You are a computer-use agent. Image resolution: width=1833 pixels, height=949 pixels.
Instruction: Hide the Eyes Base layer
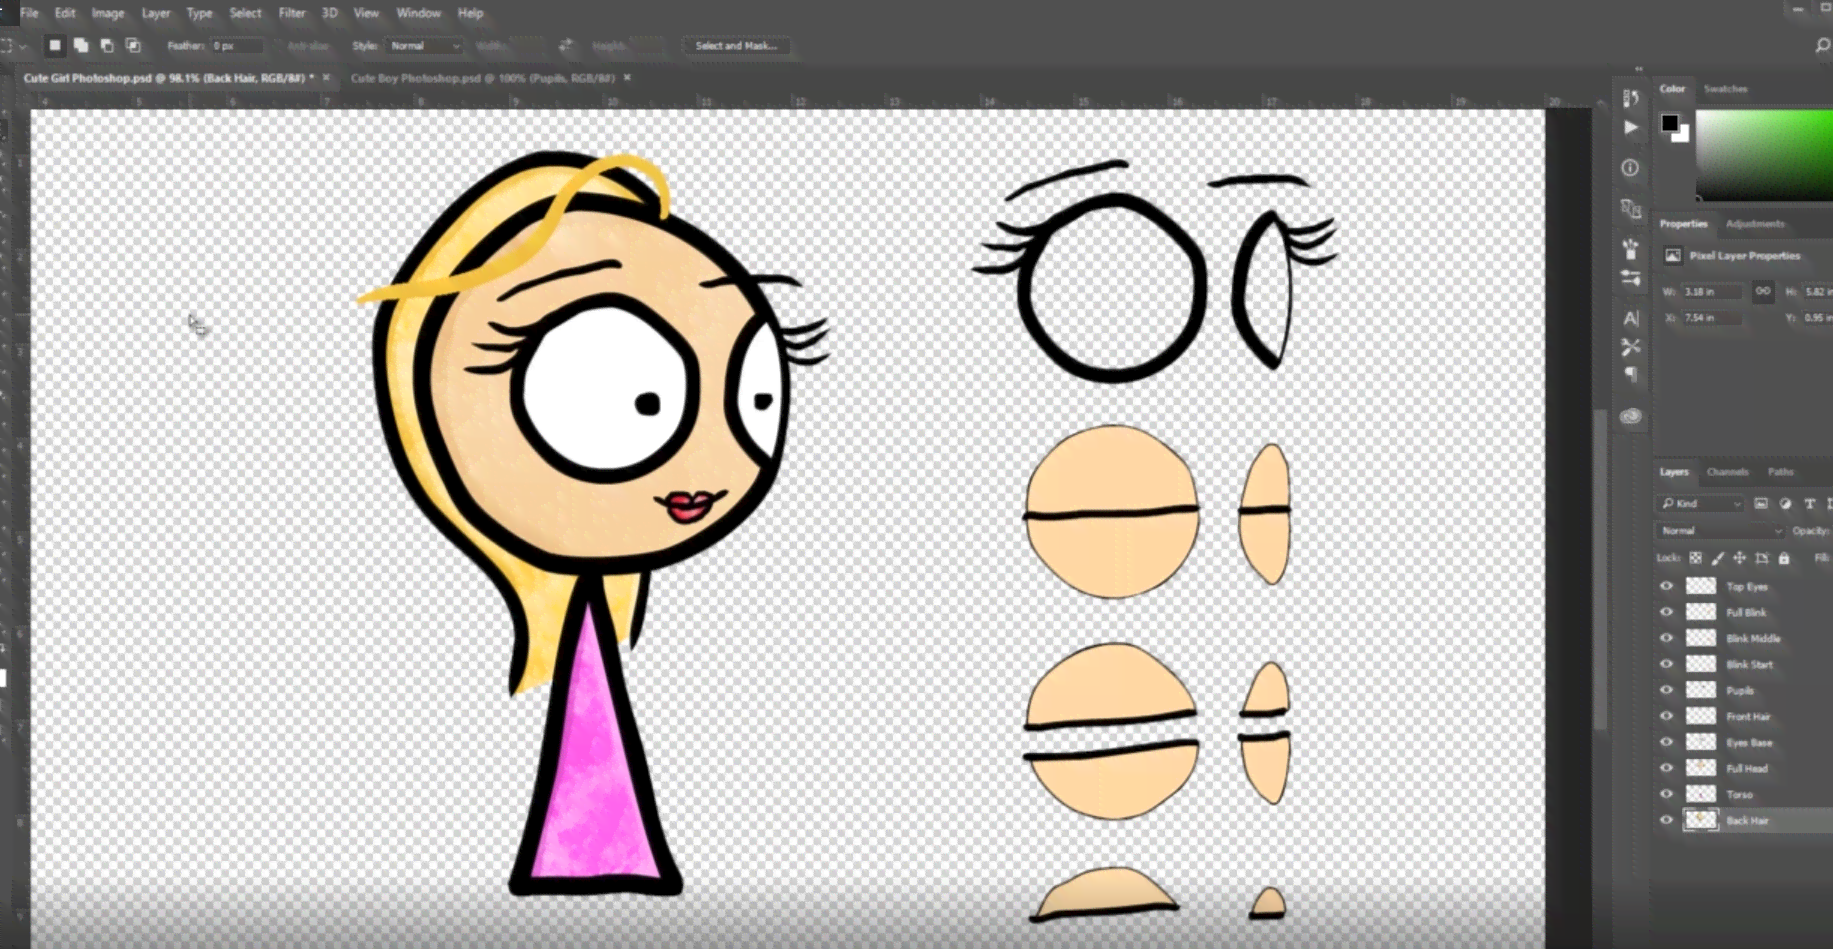[x=1666, y=742]
